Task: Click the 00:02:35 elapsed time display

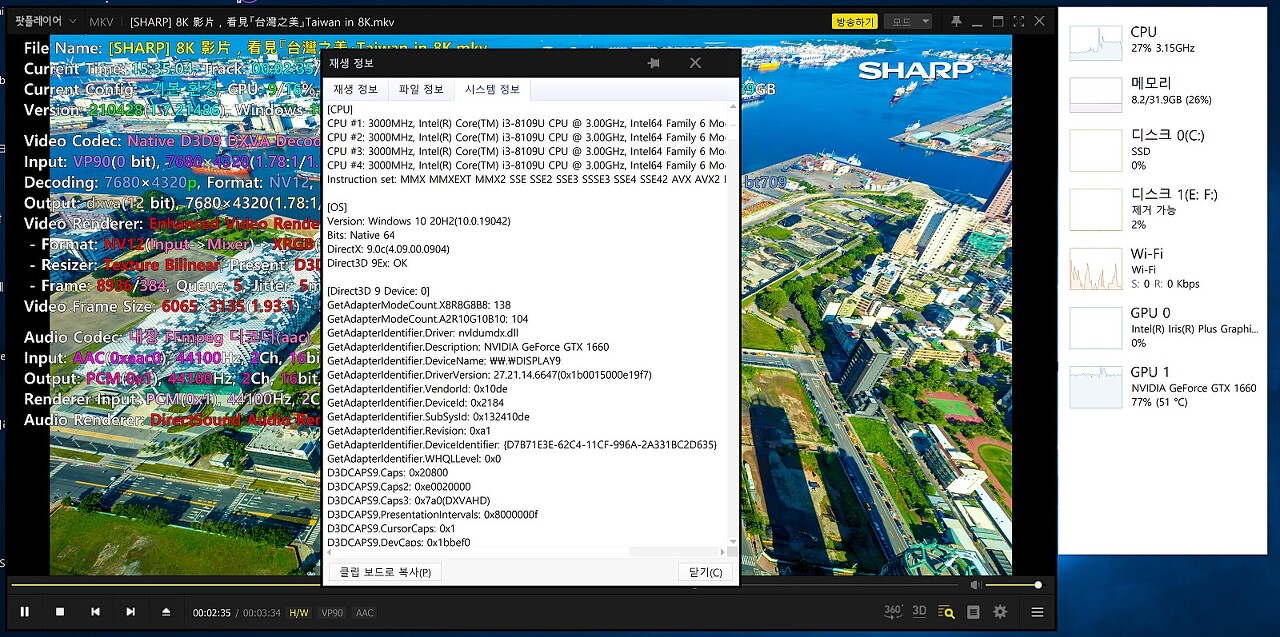Action: click(x=212, y=613)
